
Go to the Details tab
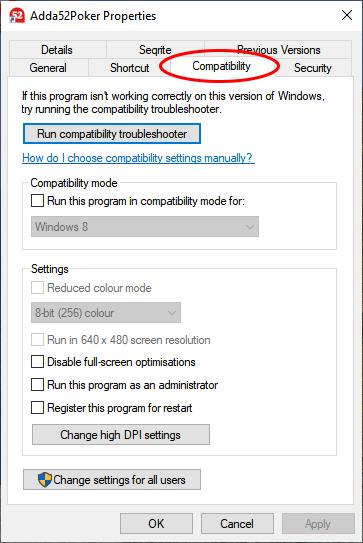coord(57,50)
